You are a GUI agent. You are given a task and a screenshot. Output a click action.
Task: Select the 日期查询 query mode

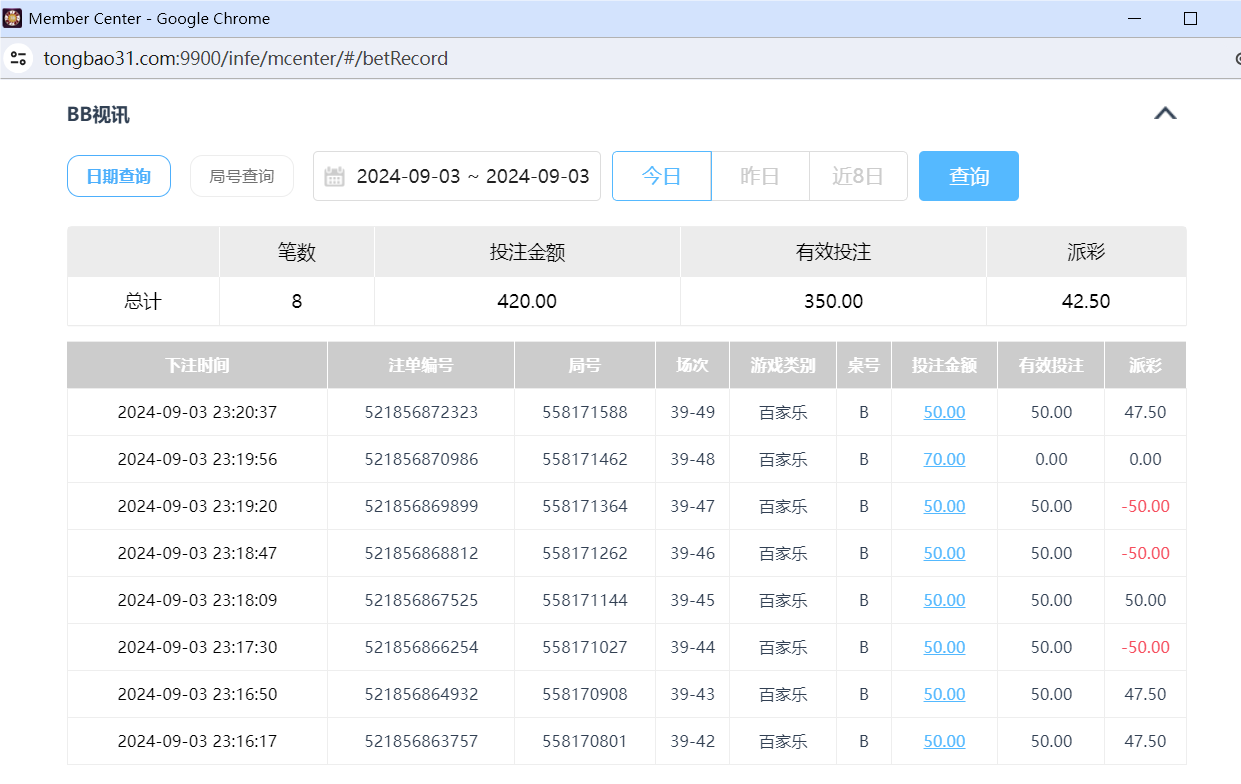point(118,175)
